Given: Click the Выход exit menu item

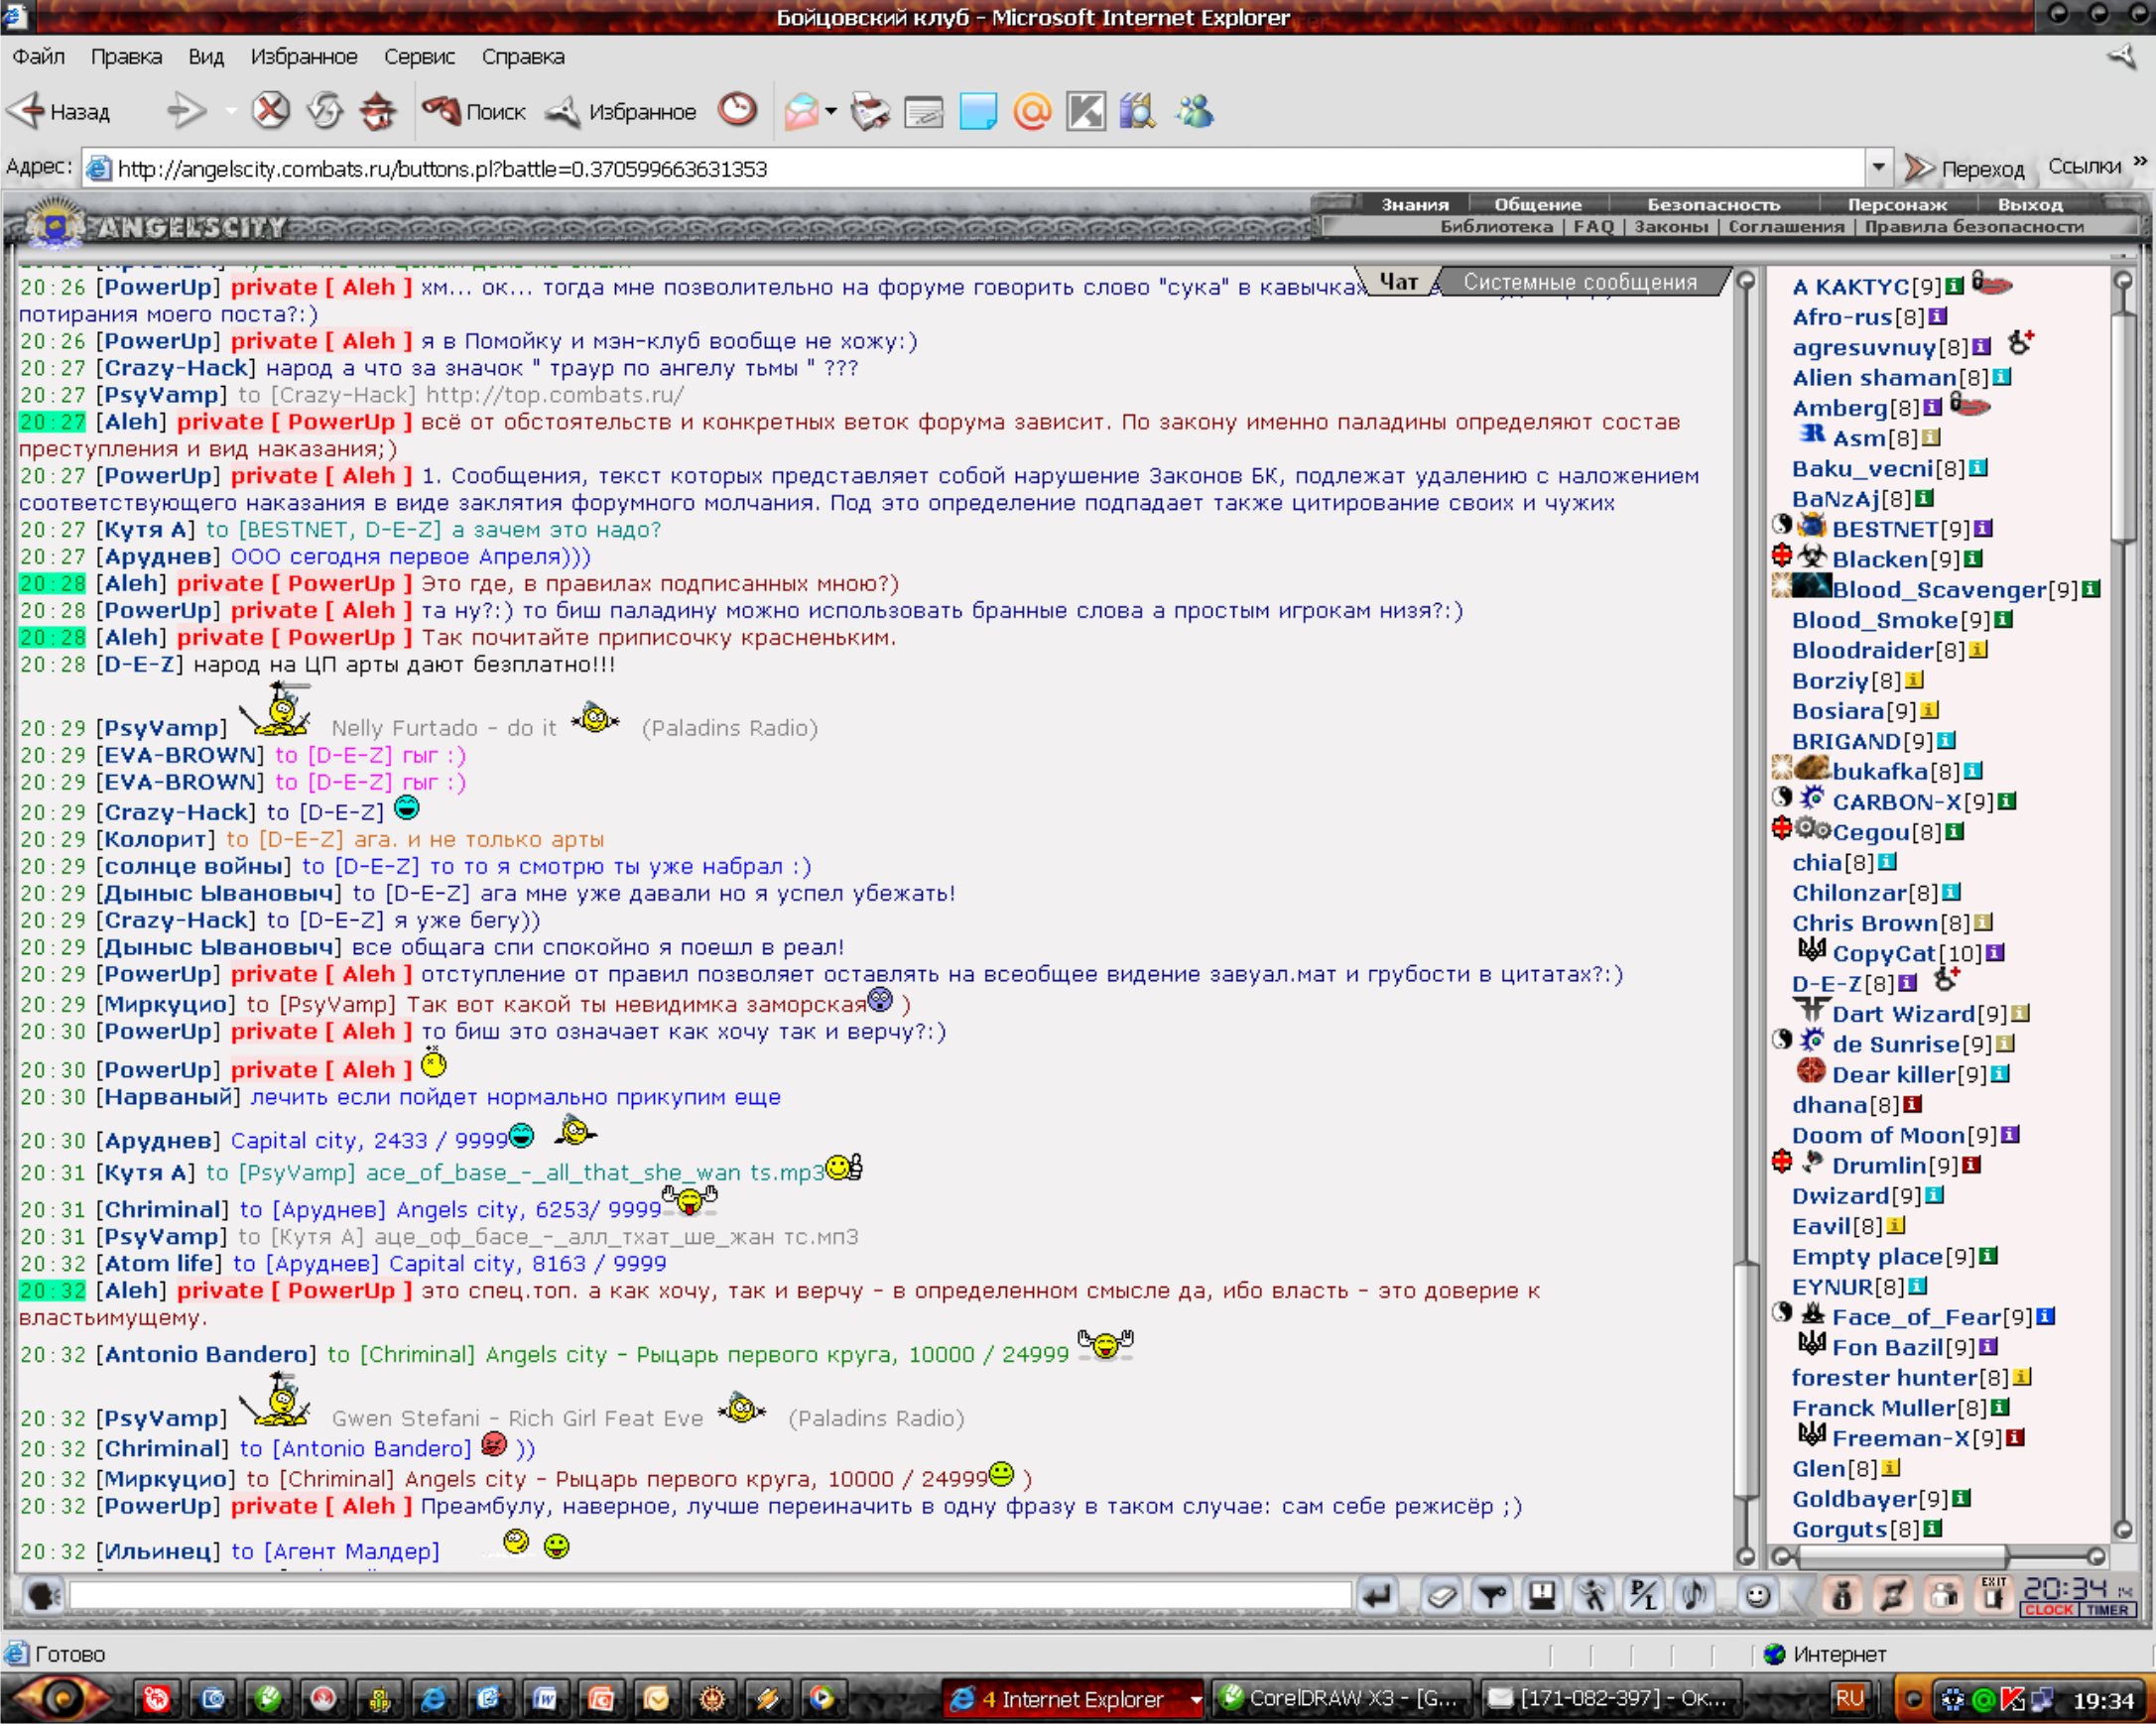Looking at the screenshot, I should 2030,204.
